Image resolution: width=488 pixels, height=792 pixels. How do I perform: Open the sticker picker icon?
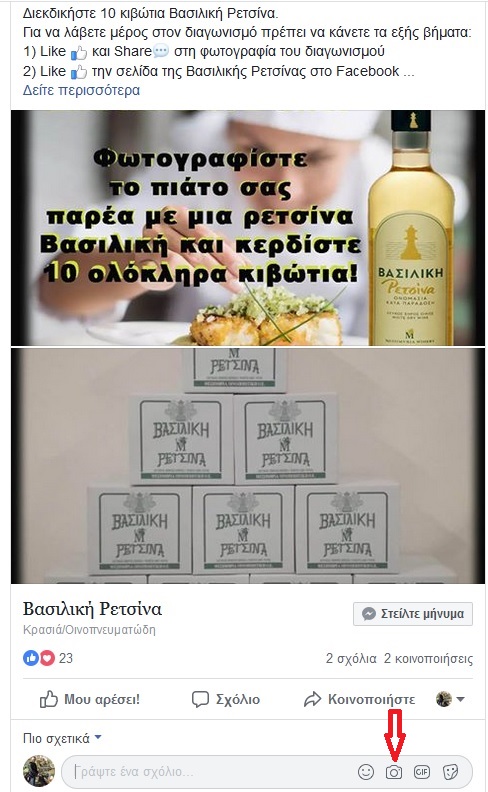[x=450, y=772]
